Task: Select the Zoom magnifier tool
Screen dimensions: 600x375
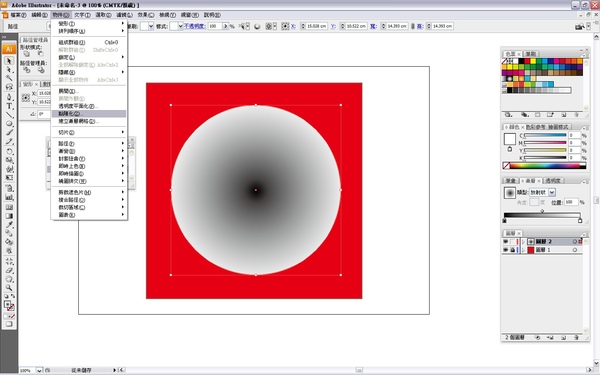Action: click(x=9, y=287)
